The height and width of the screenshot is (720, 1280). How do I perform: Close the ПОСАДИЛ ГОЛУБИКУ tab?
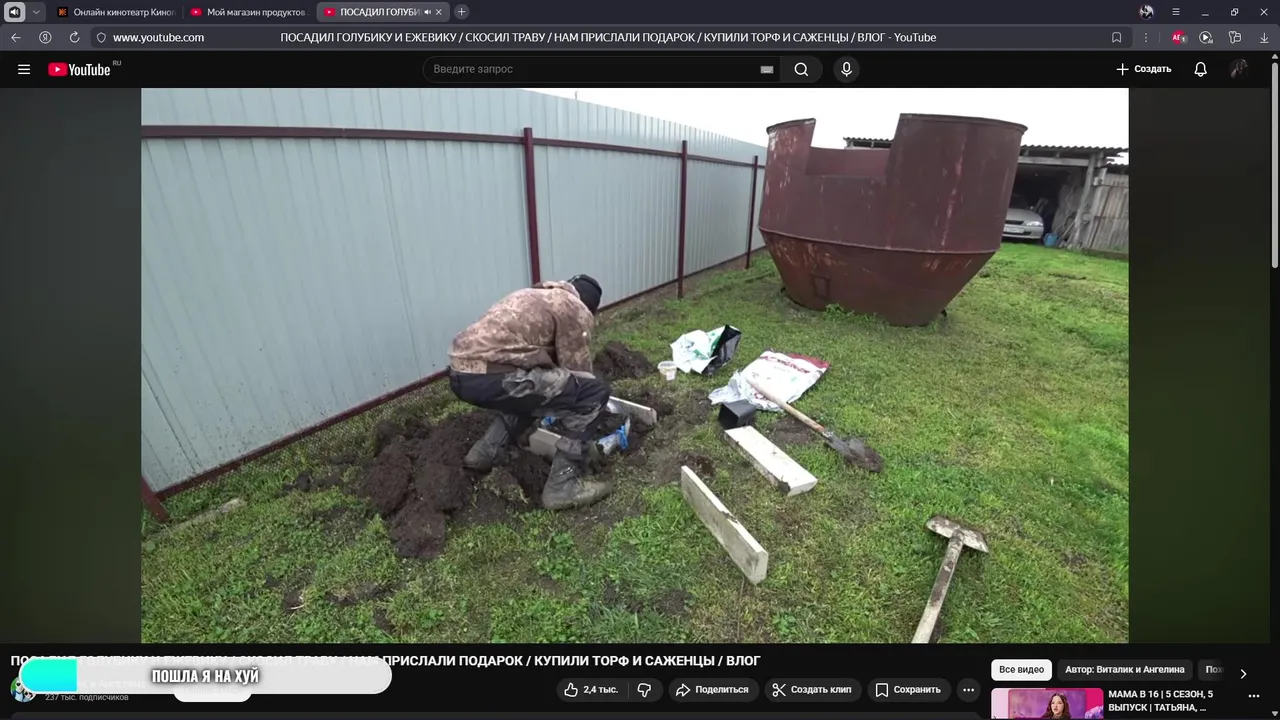tap(438, 12)
